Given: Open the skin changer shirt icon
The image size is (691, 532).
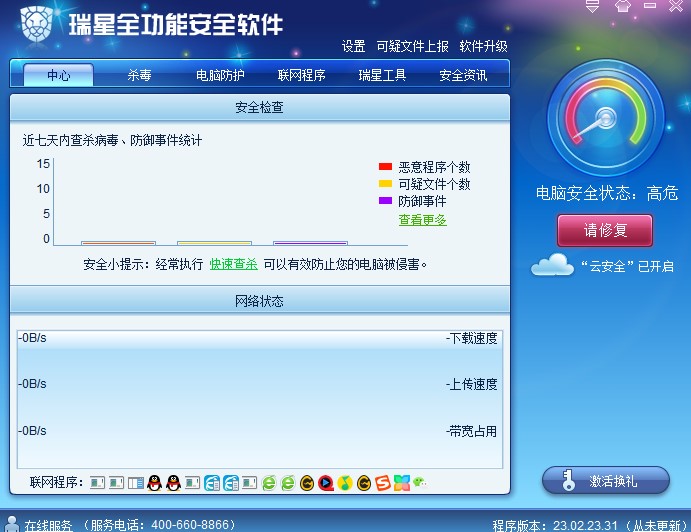Looking at the screenshot, I should [x=623, y=6].
